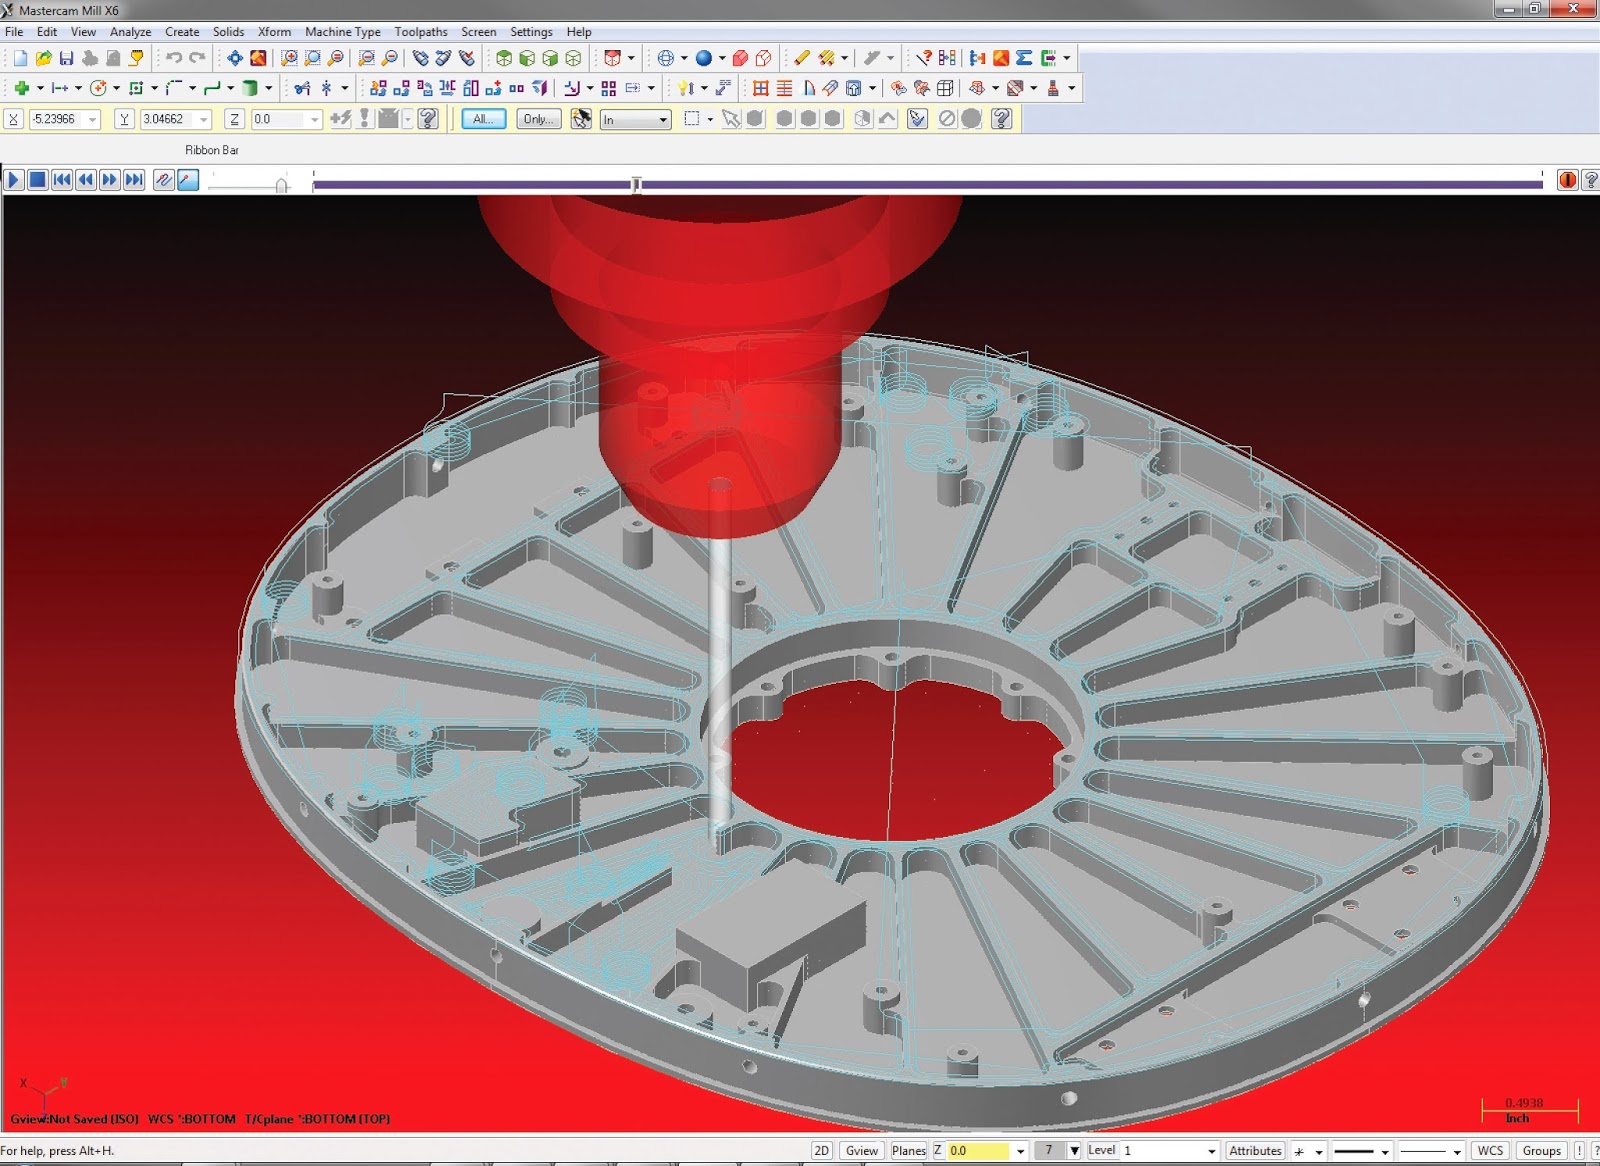The image size is (1600, 1166).
Task: Open the Analyze menu
Action: click(130, 32)
